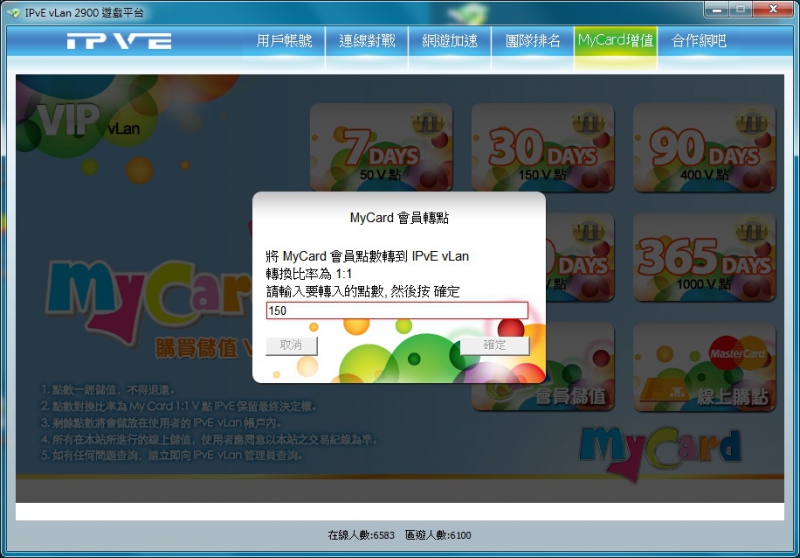This screenshot has width=800, height=558.
Task: Click the IPVE logo in header
Action: 119,41
